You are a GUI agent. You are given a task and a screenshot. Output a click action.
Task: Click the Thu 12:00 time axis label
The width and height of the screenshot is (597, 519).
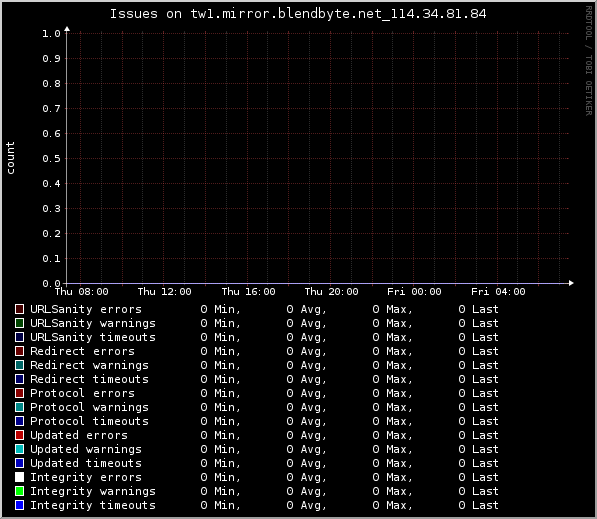tap(164, 292)
